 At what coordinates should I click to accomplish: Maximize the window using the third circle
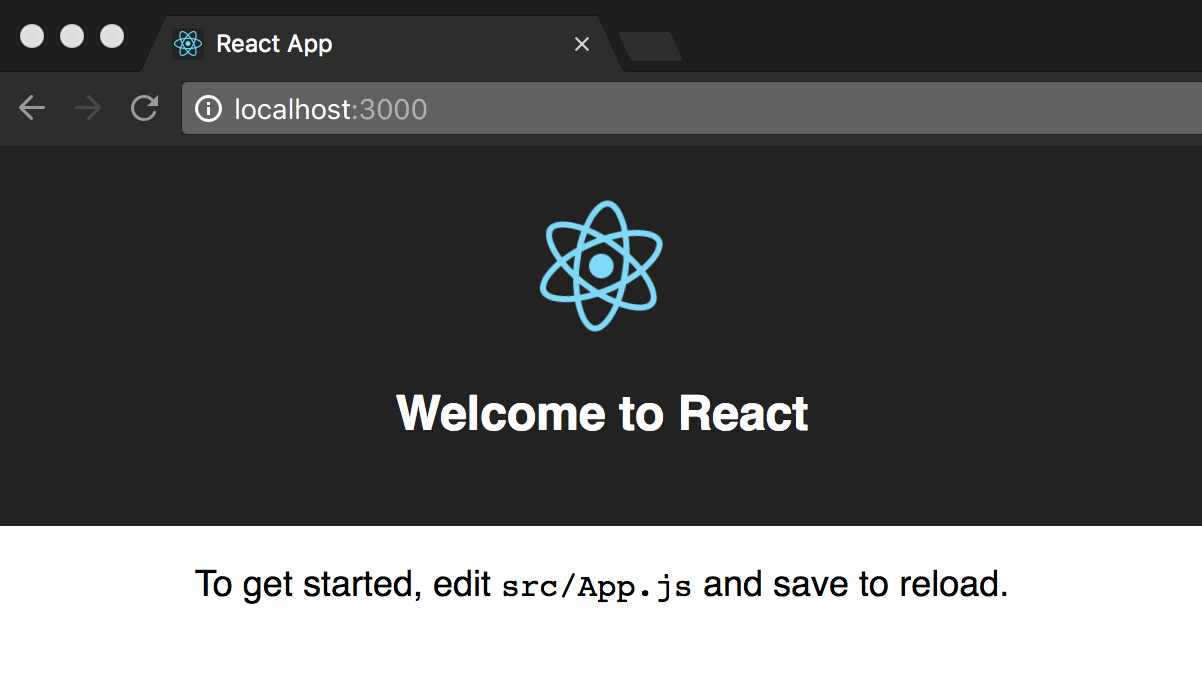coord(112,36)
